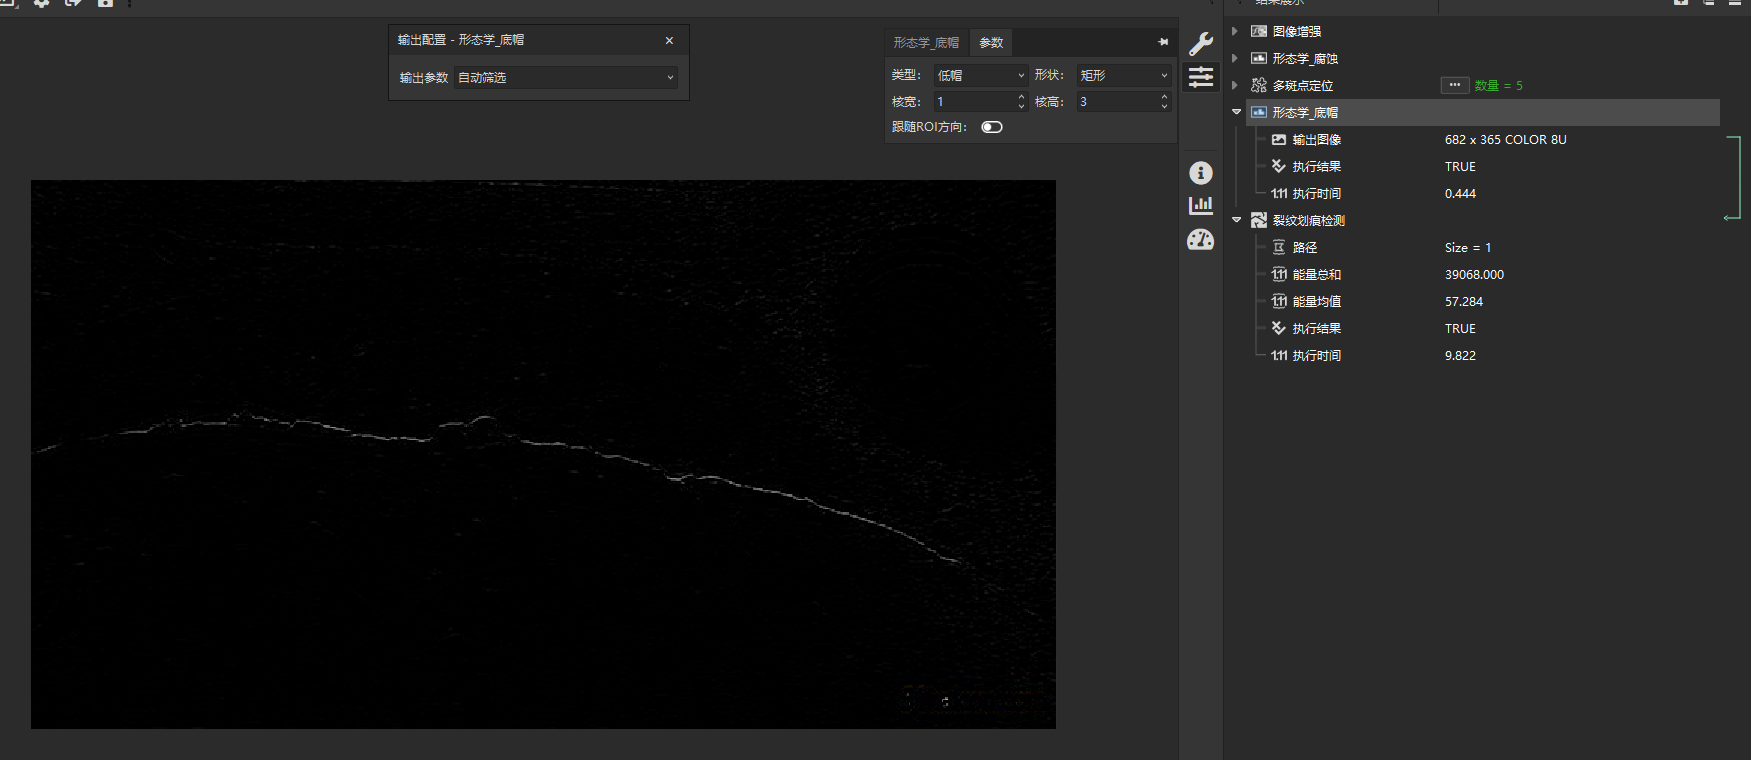The width and height of the screenshot is (1751, 760).
Task: Expand the 图像增强 tree node
Action: [x=1235, y=32]
